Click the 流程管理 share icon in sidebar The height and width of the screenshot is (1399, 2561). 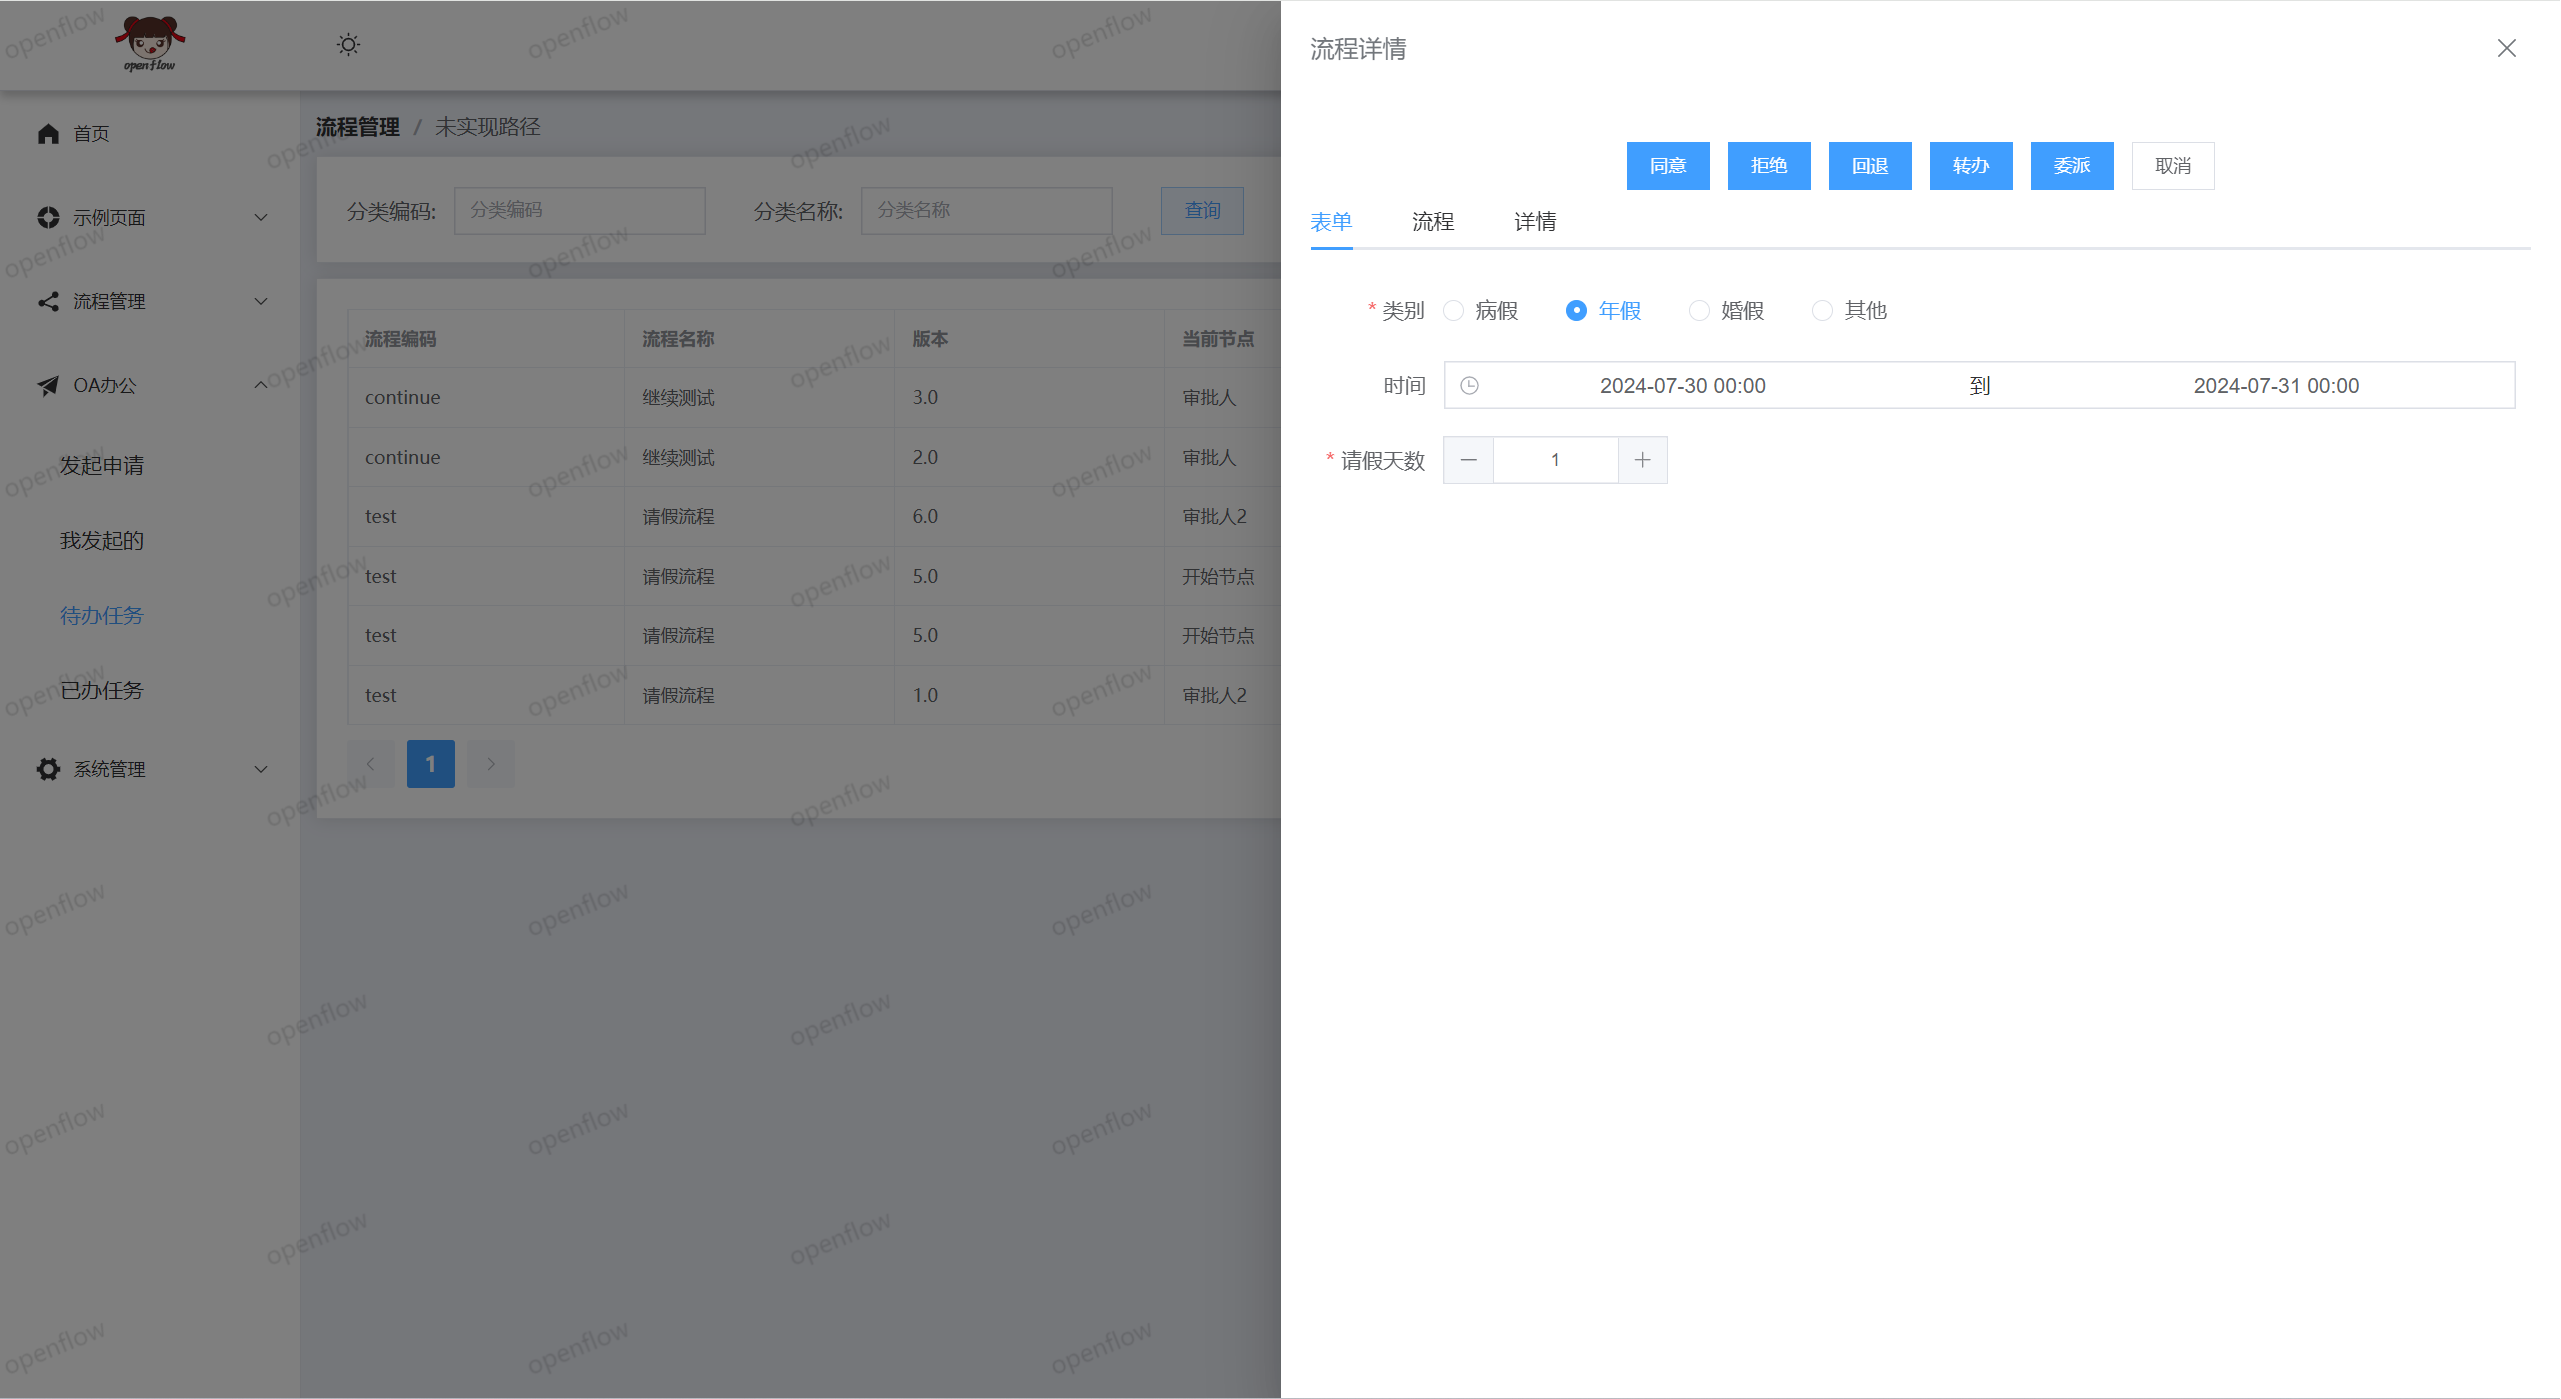48,301
